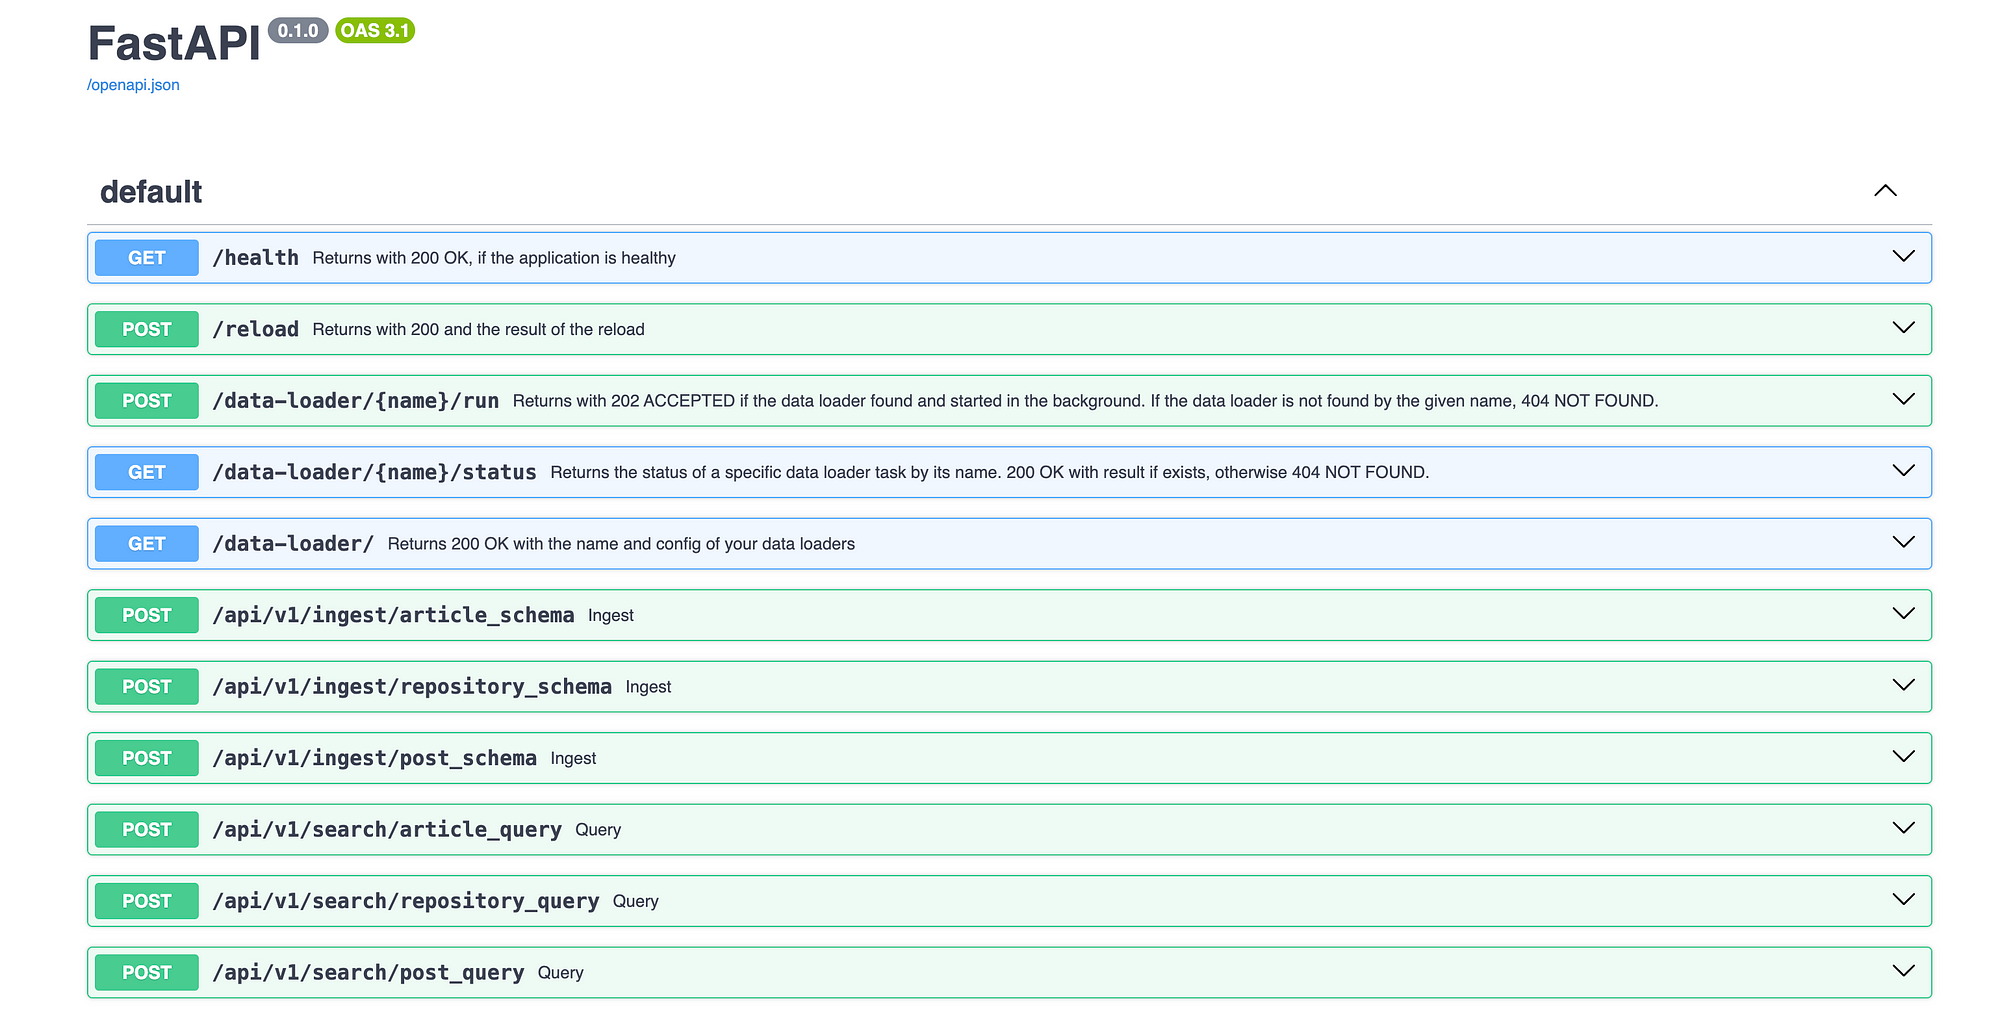
Task: Select the /api/v1/search/post_query path
Action: coord(368,973)
